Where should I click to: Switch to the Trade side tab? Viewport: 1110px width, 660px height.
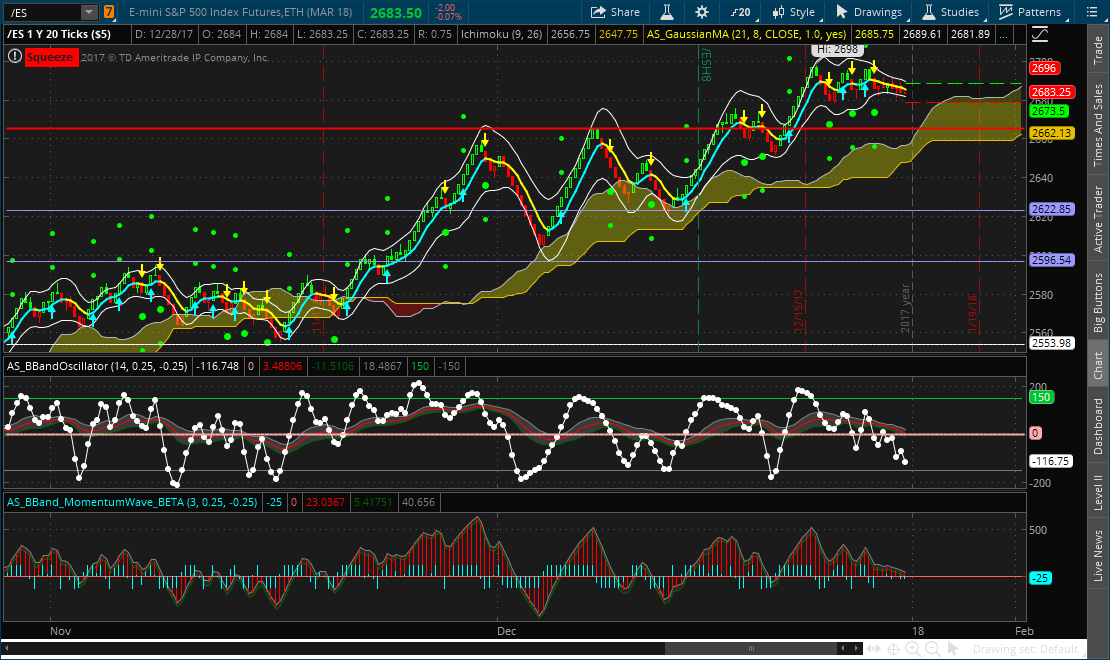coord(1098,48)
